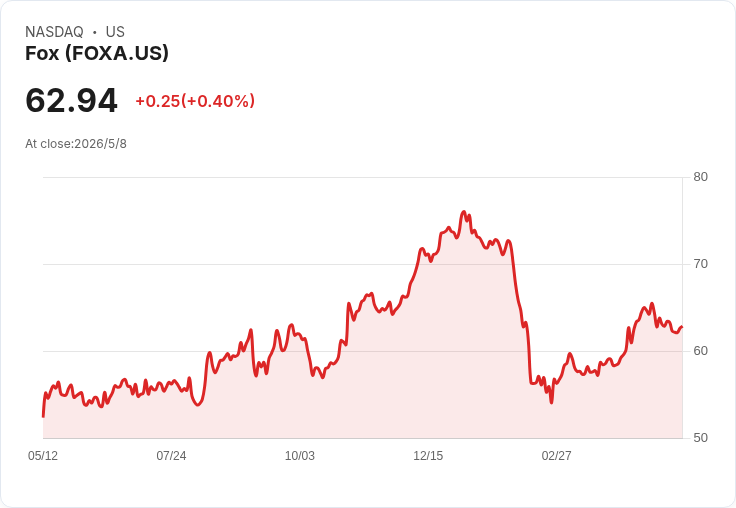This screenshot has height=508, width=736.
Task: Click the 50 price axis label
Action: (x=700, y=438)
